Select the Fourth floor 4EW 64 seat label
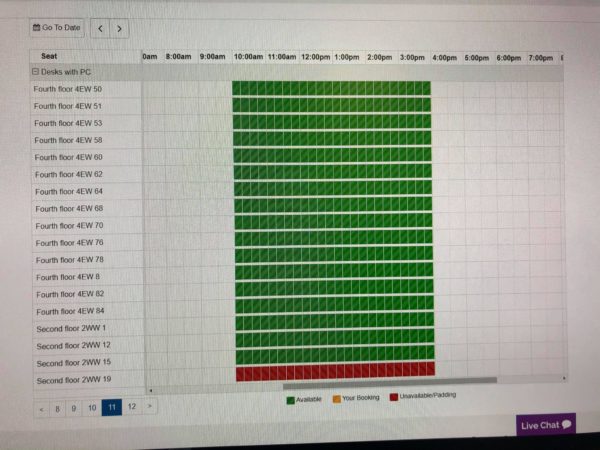This screenshot has width=600, height=450. [69, 191]
